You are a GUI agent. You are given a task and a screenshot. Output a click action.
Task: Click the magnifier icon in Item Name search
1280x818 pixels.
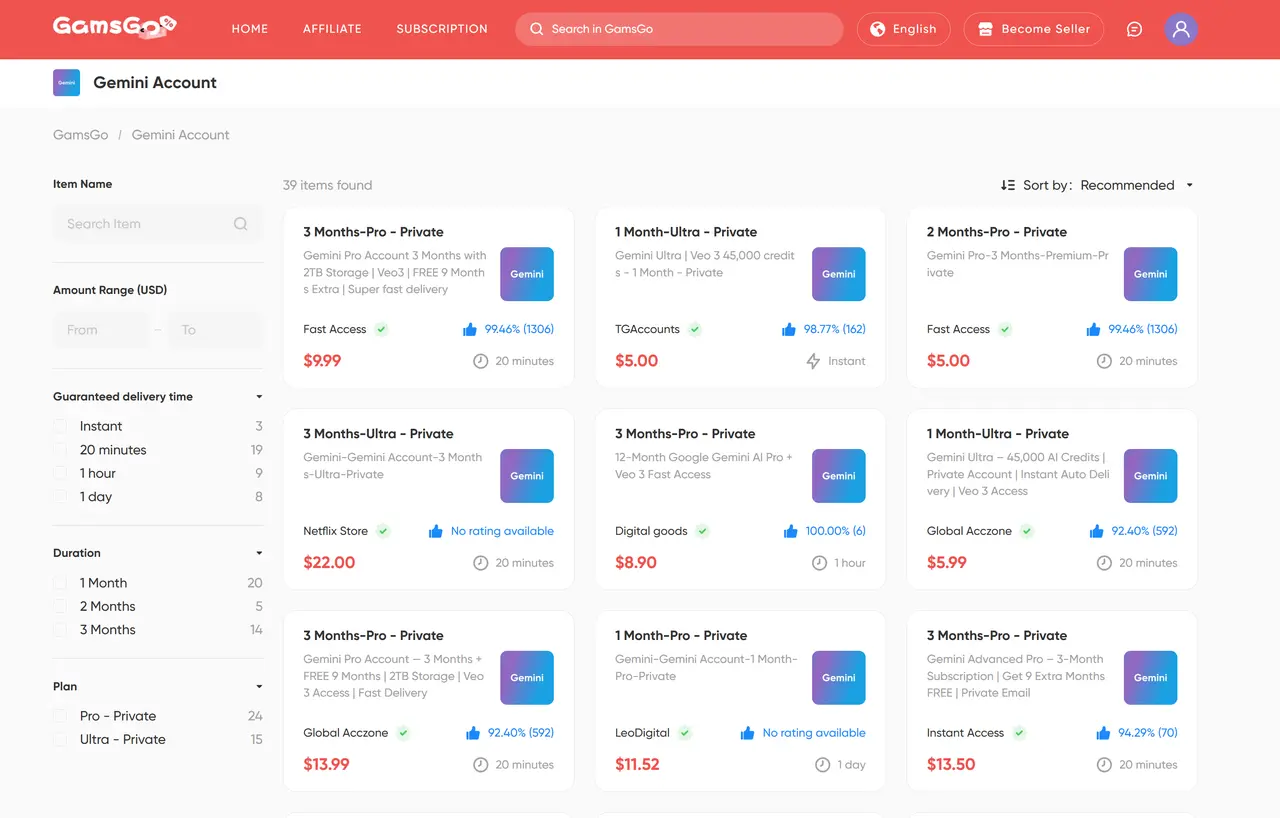pyautogui.click(x=240, y=224)
